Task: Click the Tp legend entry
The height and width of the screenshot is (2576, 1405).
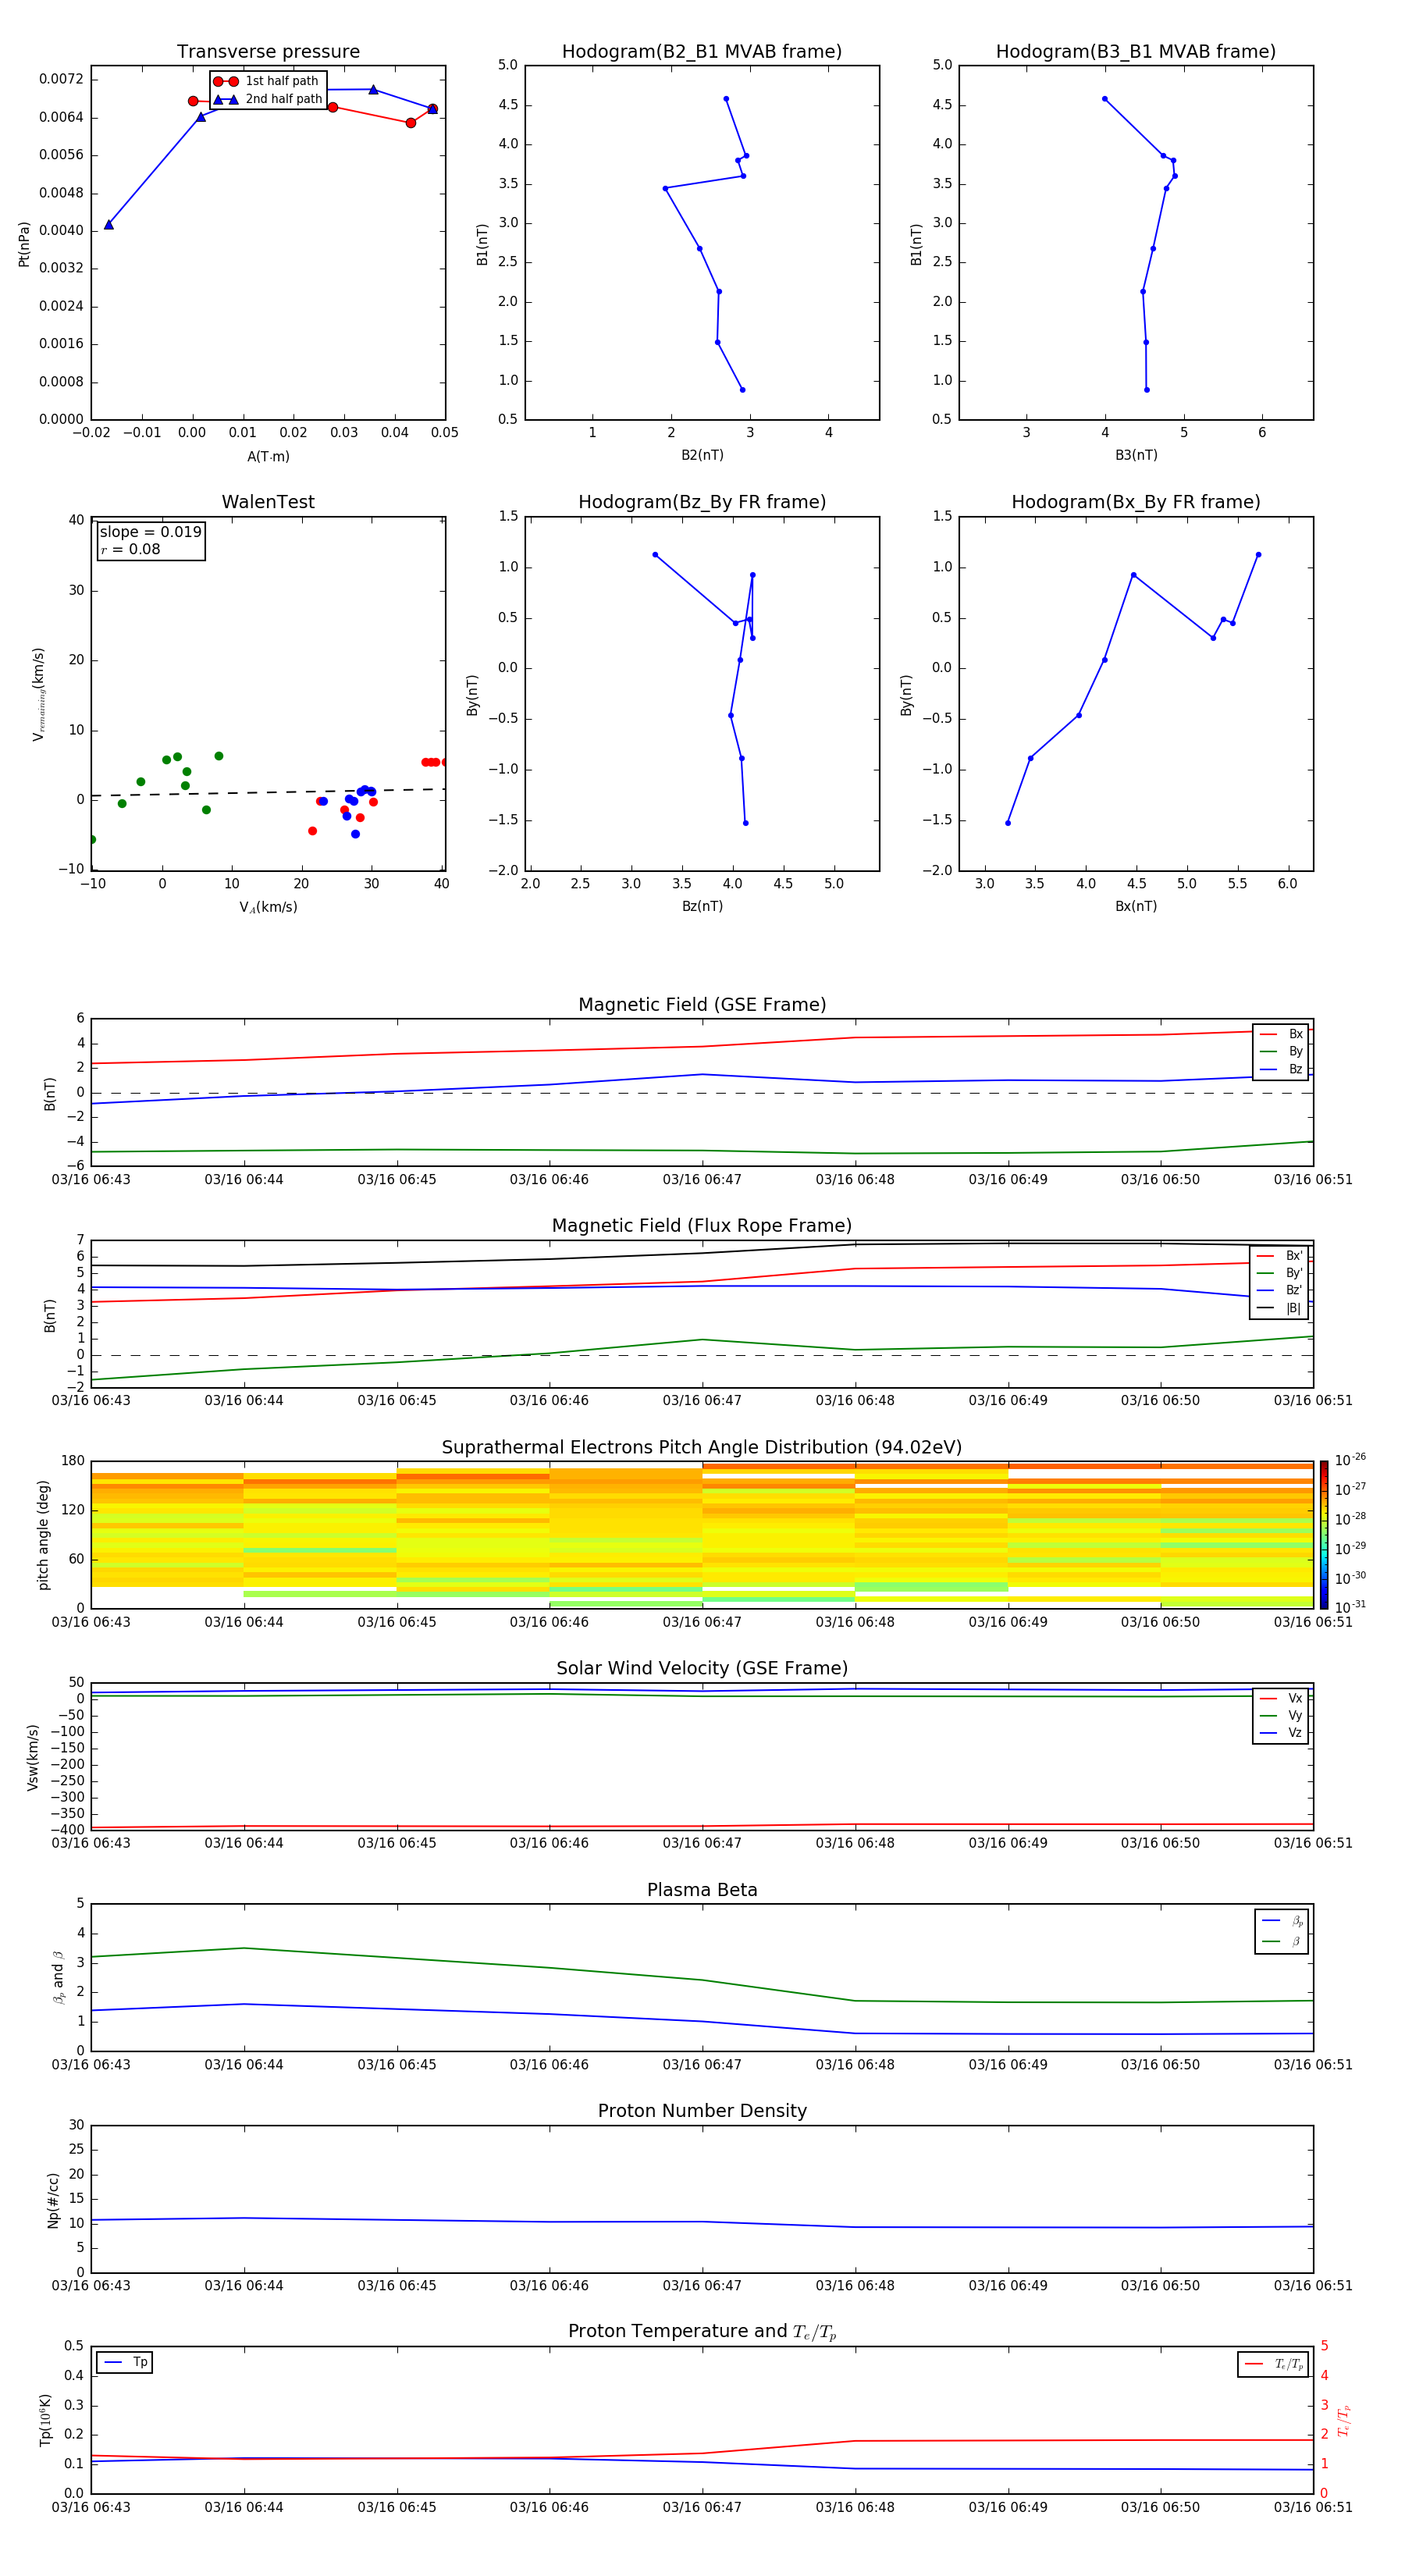Action: pos(125,2362)
